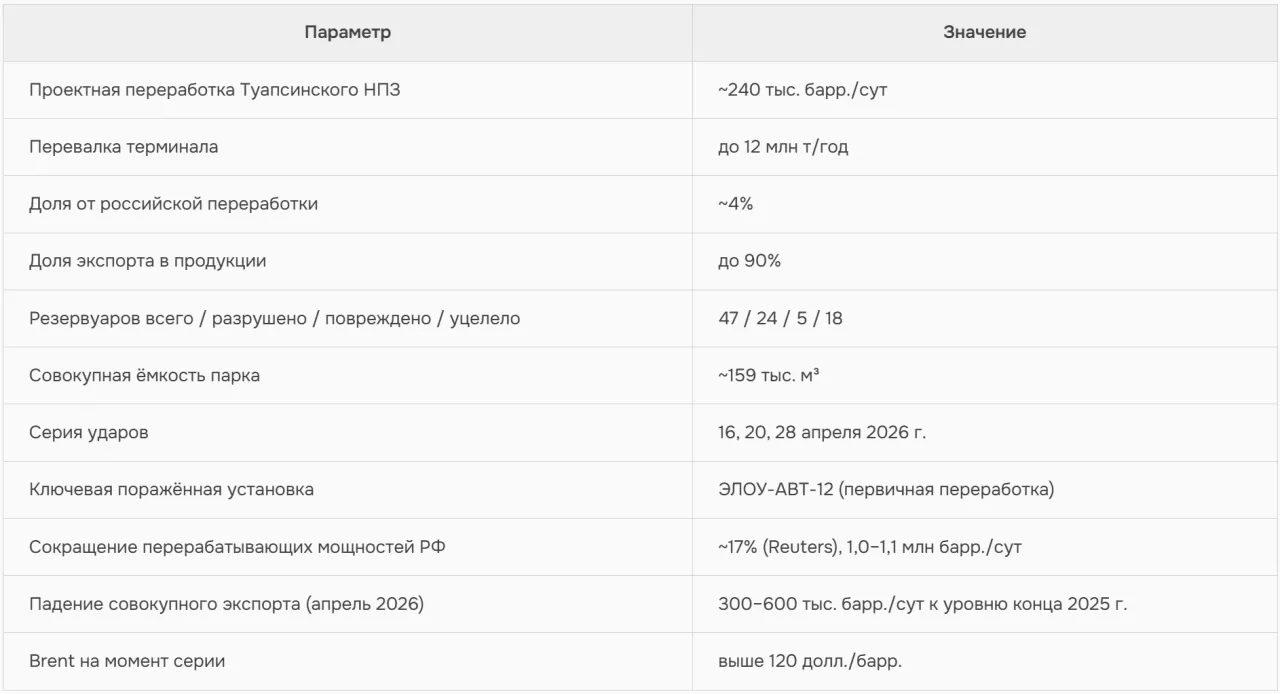Select the «Перевалка терминала» row label
This screenshot has height=694, width=1280.
[x=124, y=147]
